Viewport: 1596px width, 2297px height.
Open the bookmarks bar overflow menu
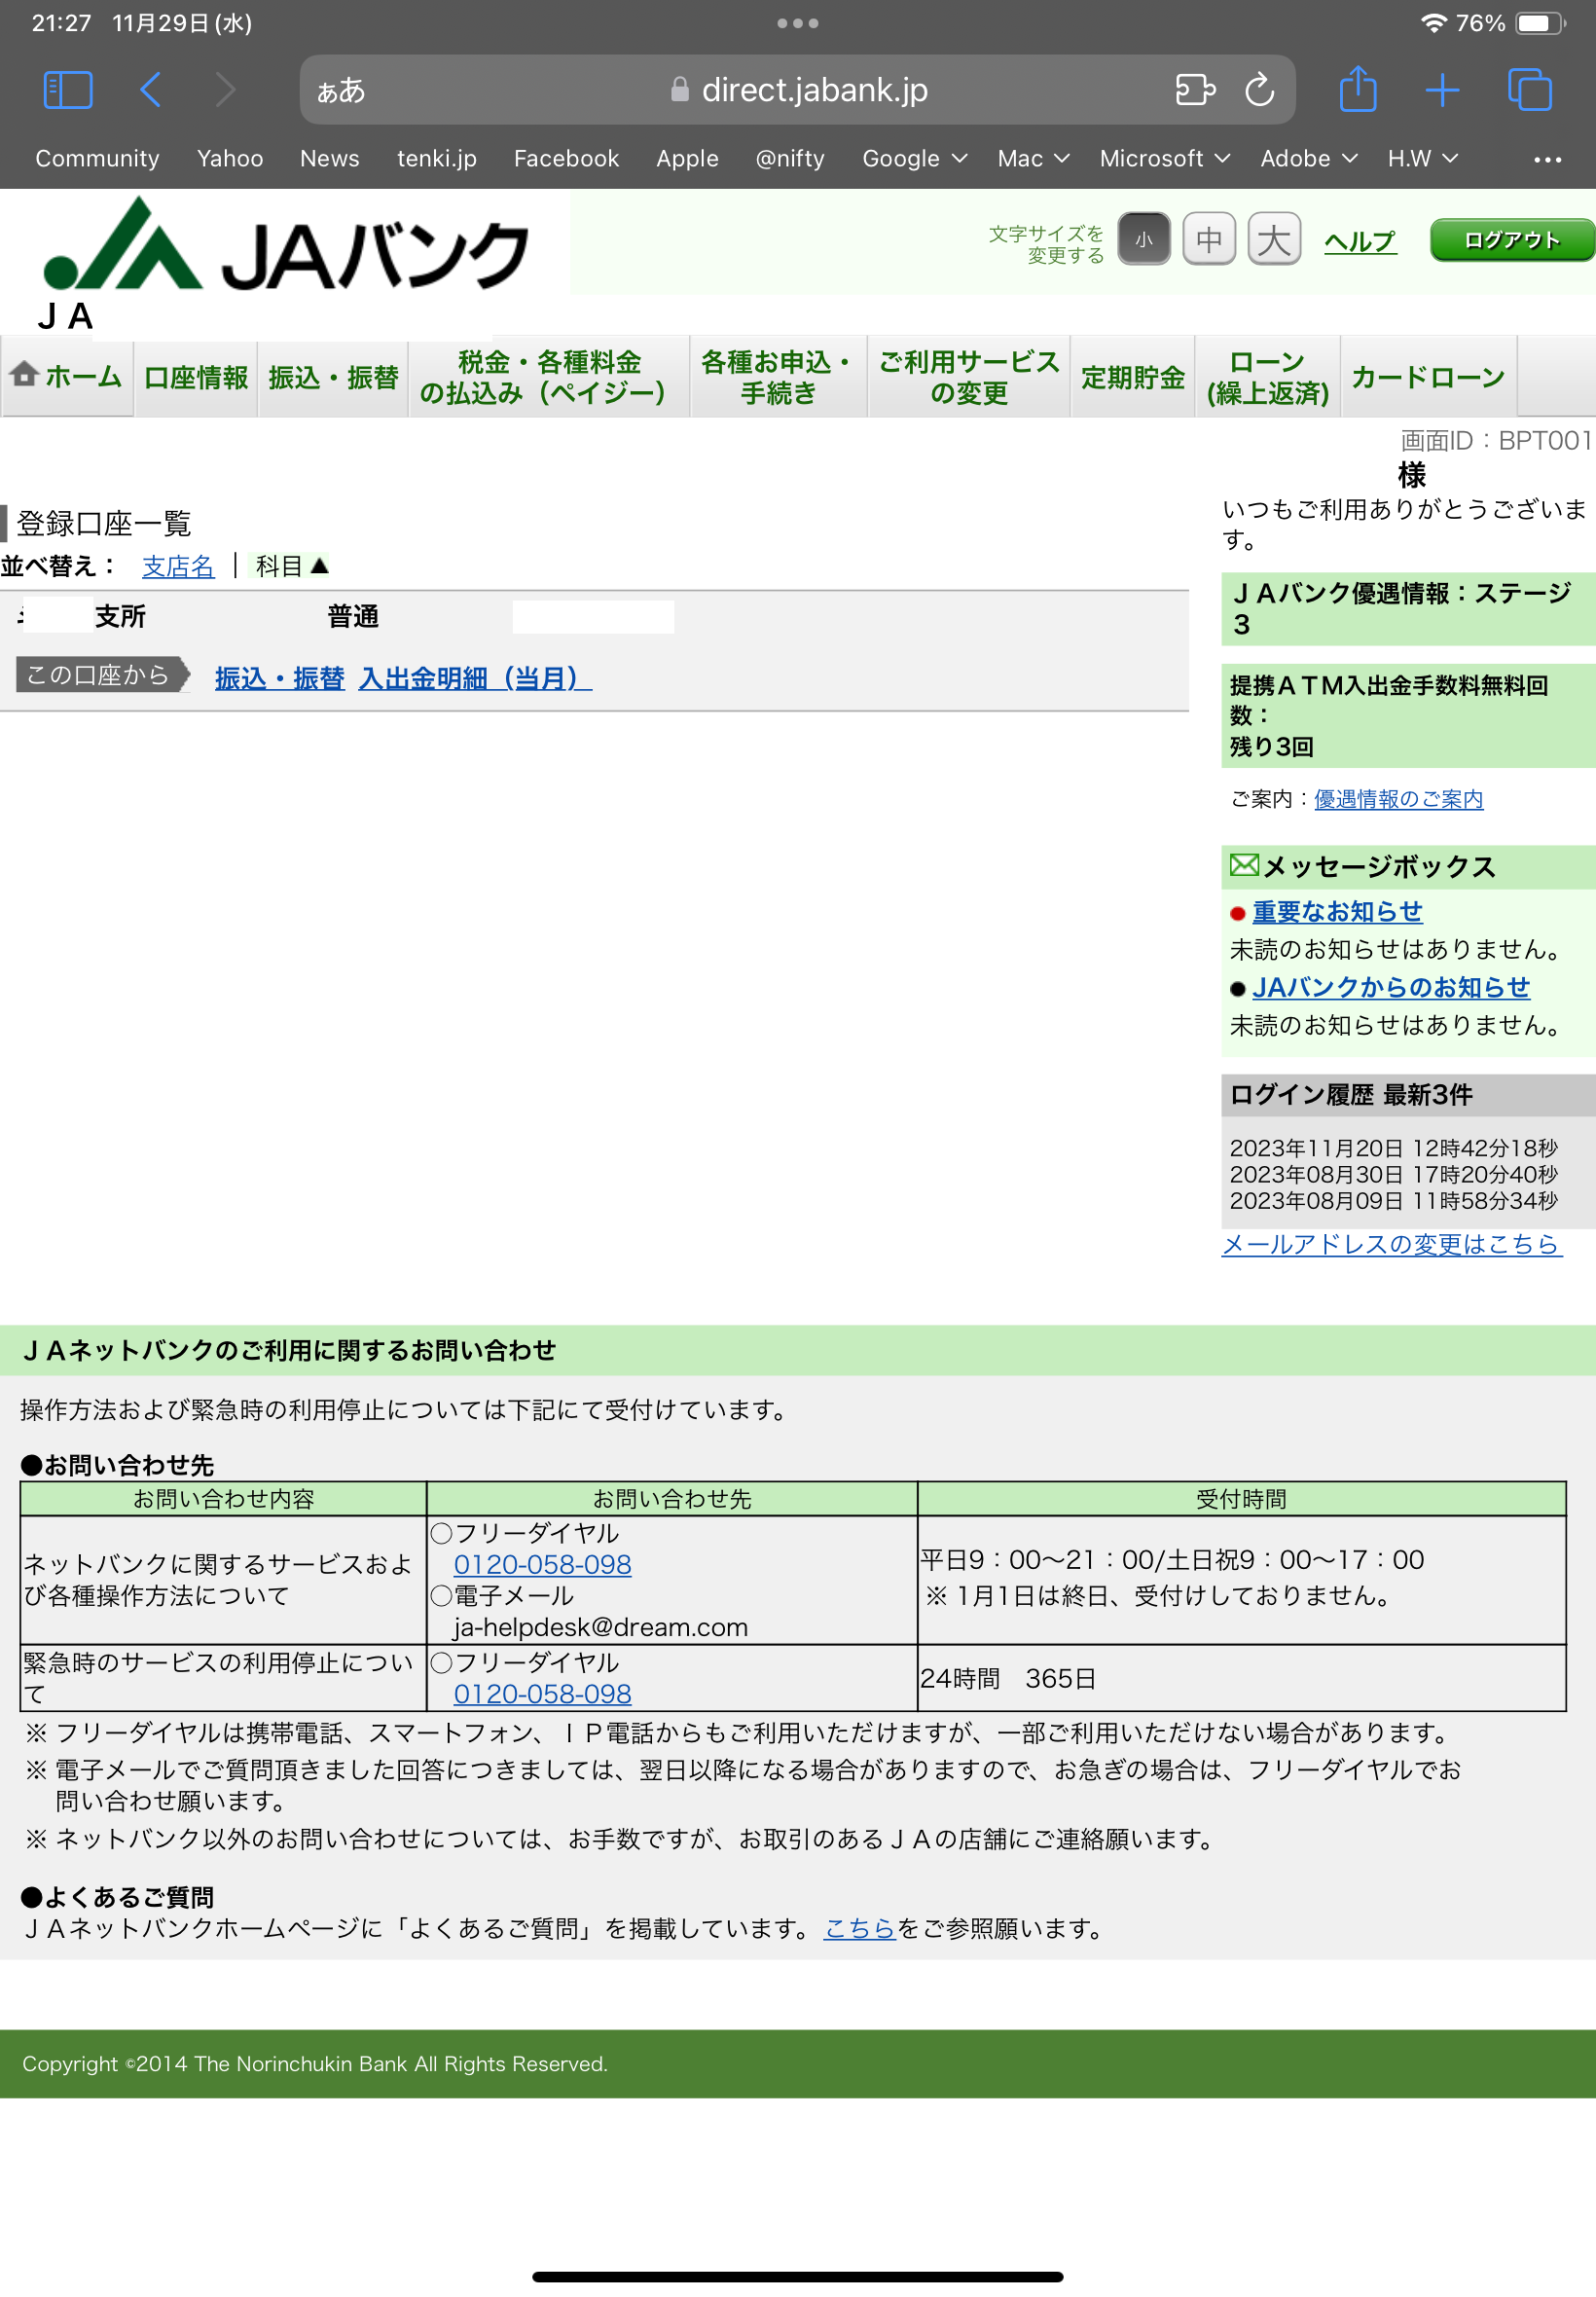point(1547,159)
